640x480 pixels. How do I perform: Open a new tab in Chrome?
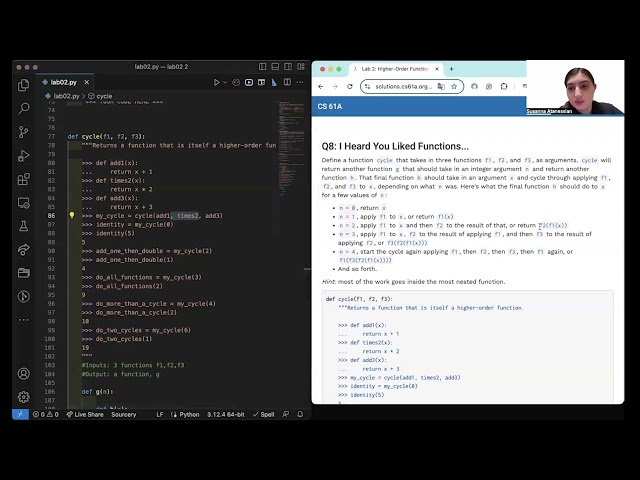point(451,69)
